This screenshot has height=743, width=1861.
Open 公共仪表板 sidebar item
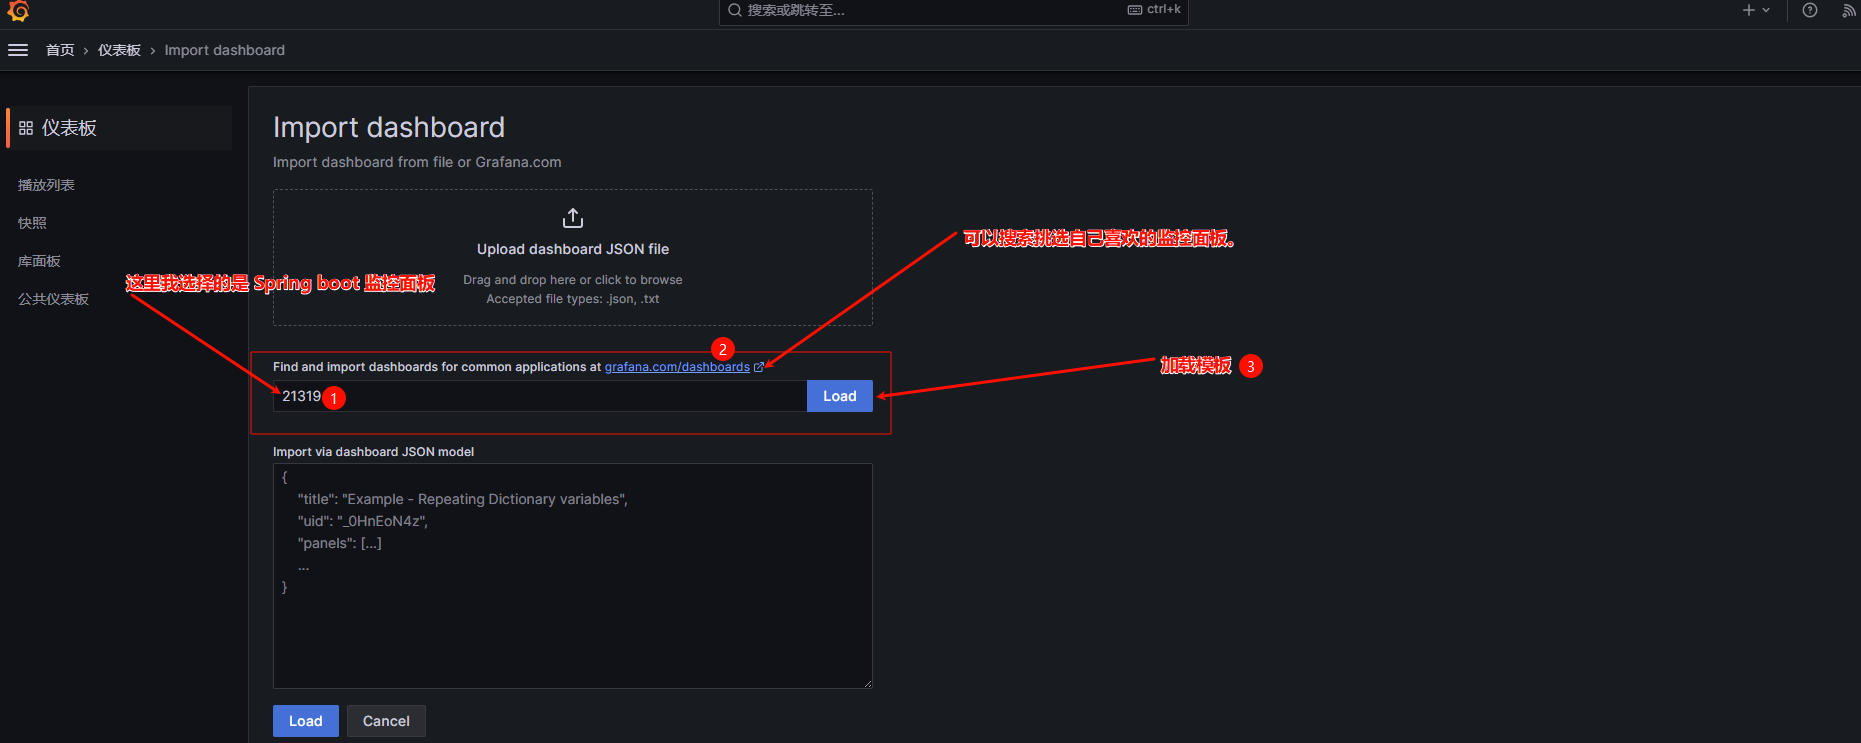point(53,299)
